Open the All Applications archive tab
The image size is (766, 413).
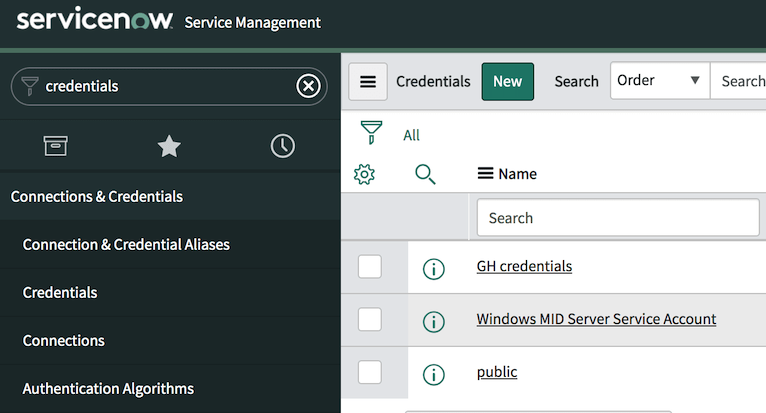coord(56,146)
